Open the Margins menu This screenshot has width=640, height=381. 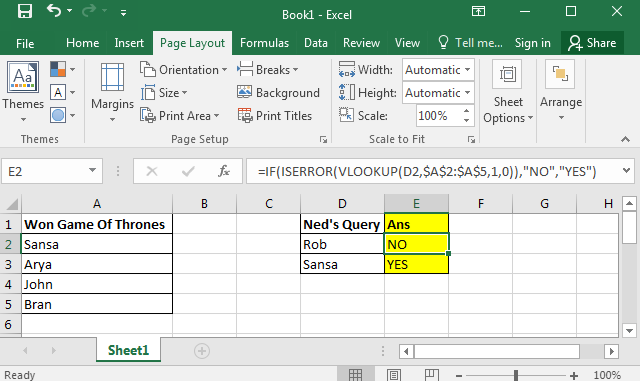point(112,92)
